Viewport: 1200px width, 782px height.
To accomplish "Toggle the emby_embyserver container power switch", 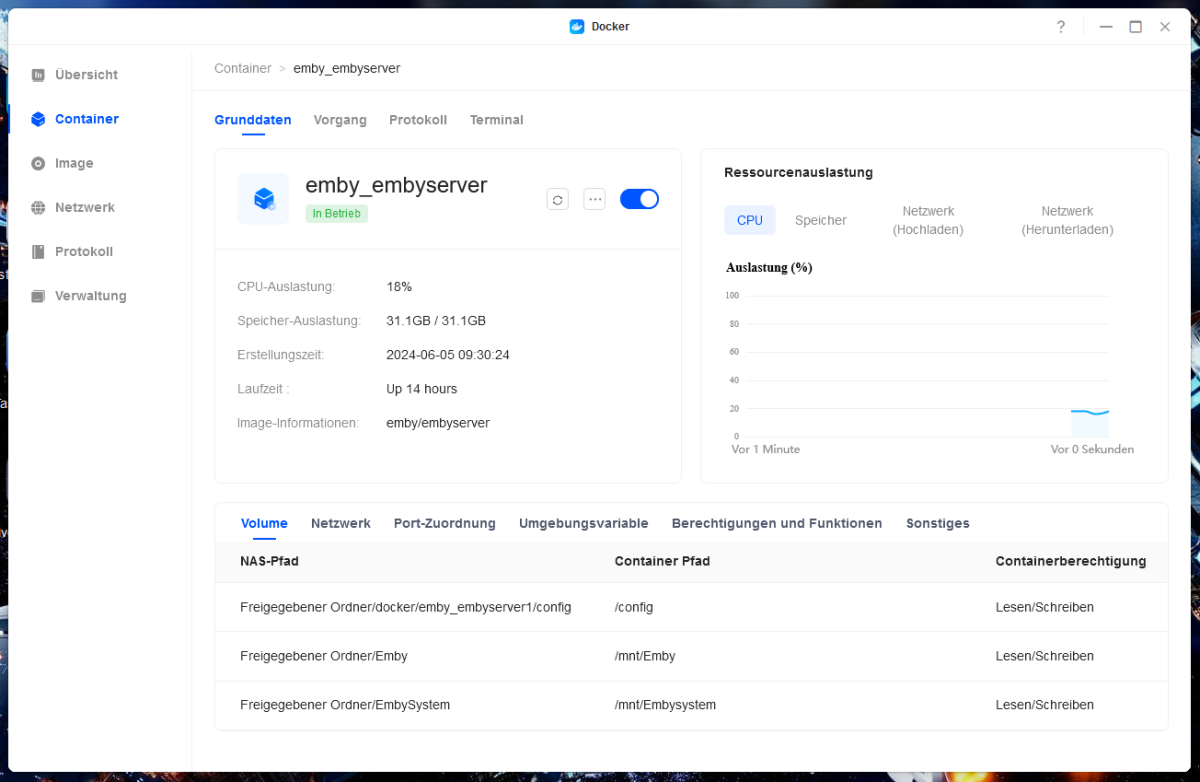I will point(639,199).
